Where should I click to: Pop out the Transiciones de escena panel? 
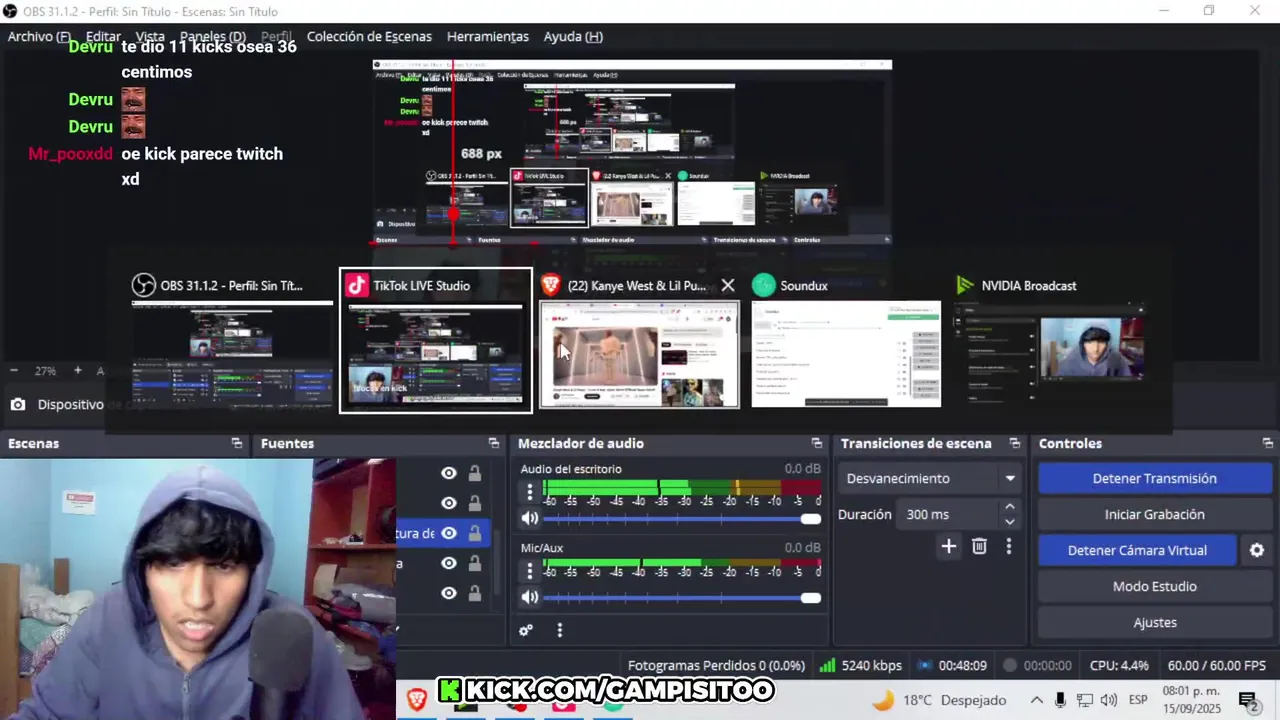tap(1015, 443)
